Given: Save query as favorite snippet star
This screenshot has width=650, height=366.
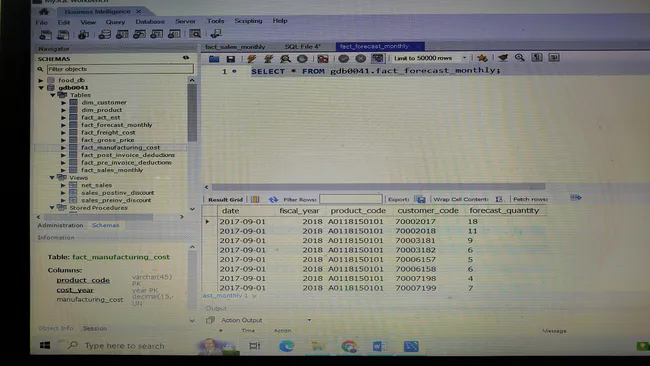Looking at the screenshot, I should tap(482, 58).
